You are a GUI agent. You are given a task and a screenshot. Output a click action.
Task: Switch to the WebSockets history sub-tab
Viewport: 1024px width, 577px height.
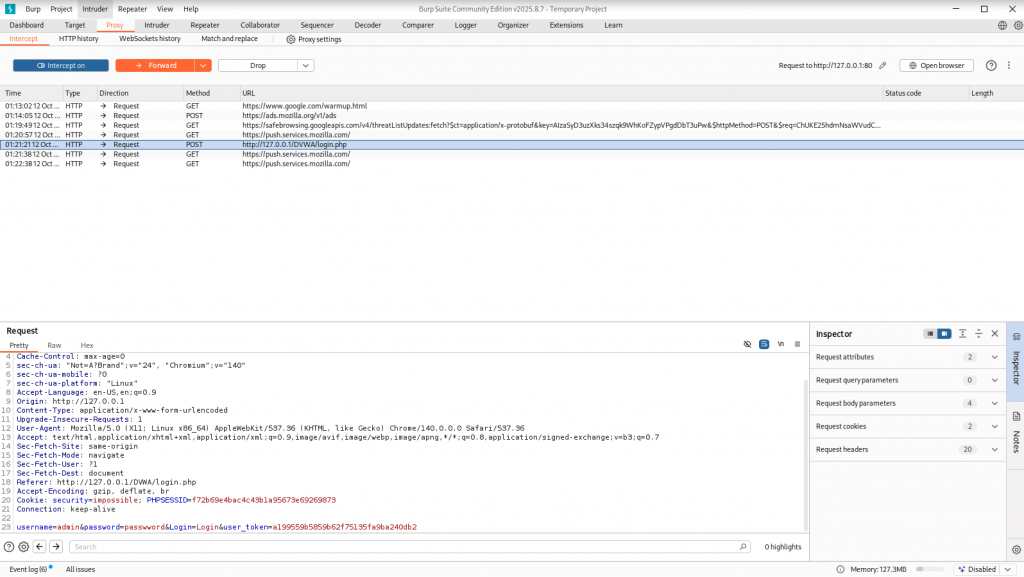pos(150,39)
